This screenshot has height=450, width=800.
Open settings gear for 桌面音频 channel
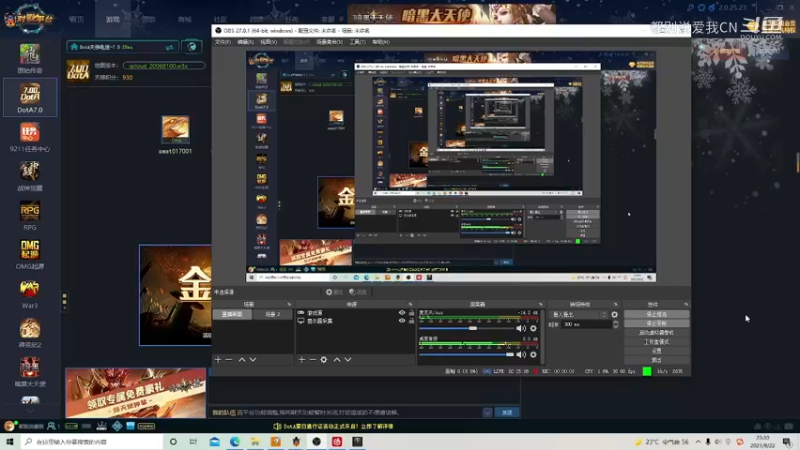pos(533,355)
